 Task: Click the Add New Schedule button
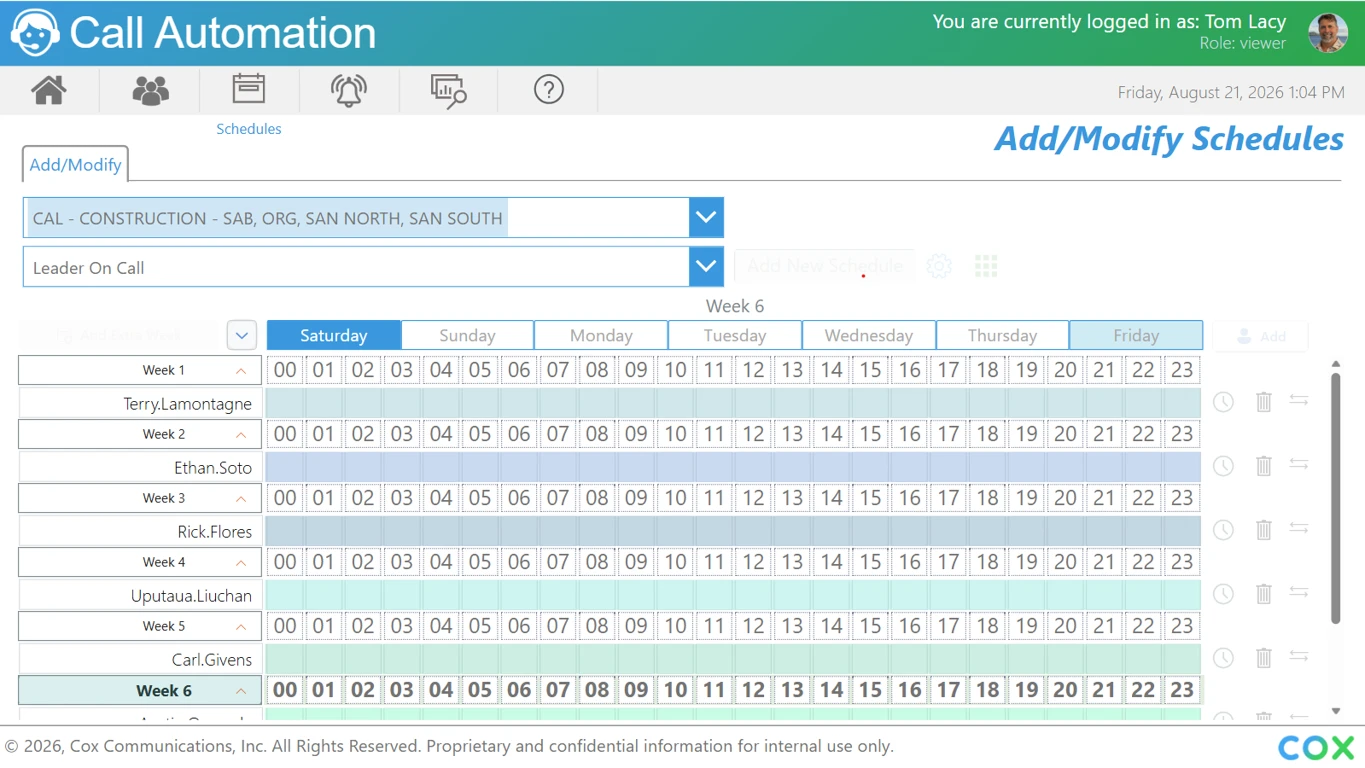(824, 266)
